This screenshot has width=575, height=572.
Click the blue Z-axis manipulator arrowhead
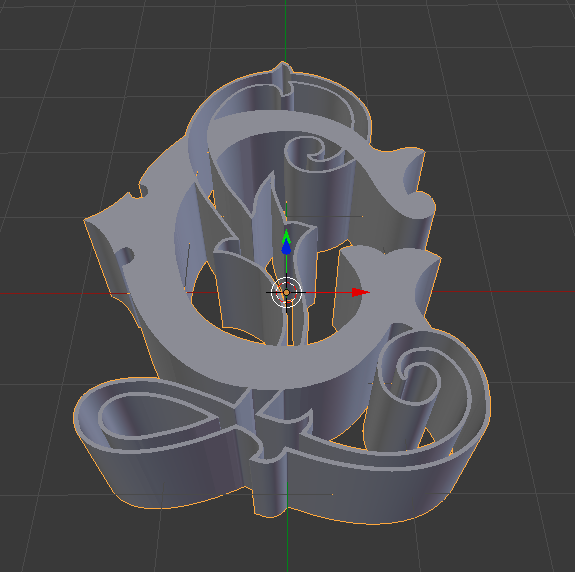coord(286,249)
